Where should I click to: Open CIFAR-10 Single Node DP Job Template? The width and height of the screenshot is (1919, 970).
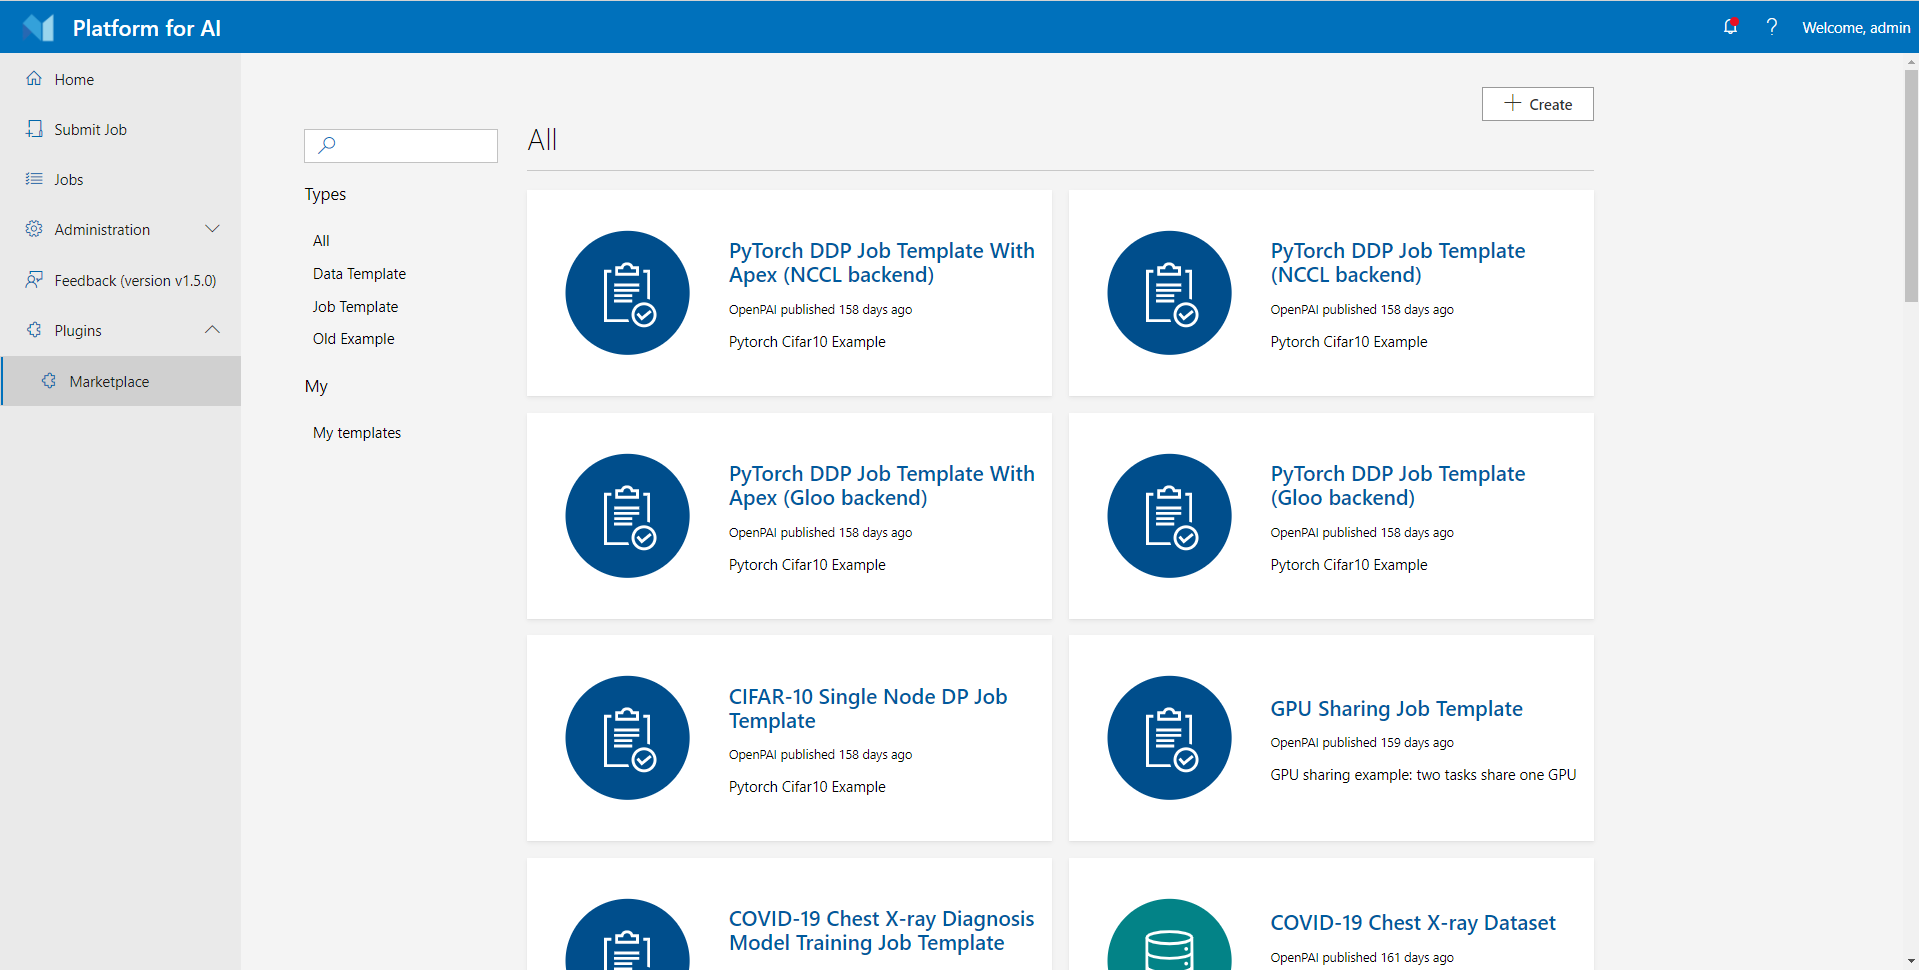pyautogui.click(x=868, y=709)
